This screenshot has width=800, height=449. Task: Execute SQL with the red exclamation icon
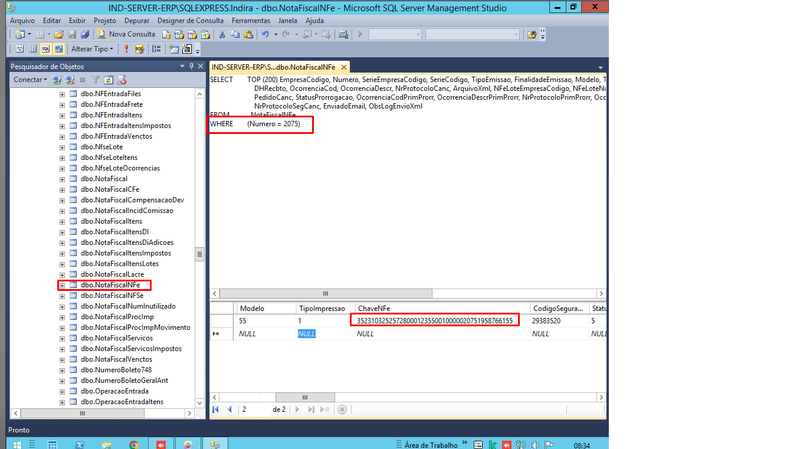pos(126,49)
